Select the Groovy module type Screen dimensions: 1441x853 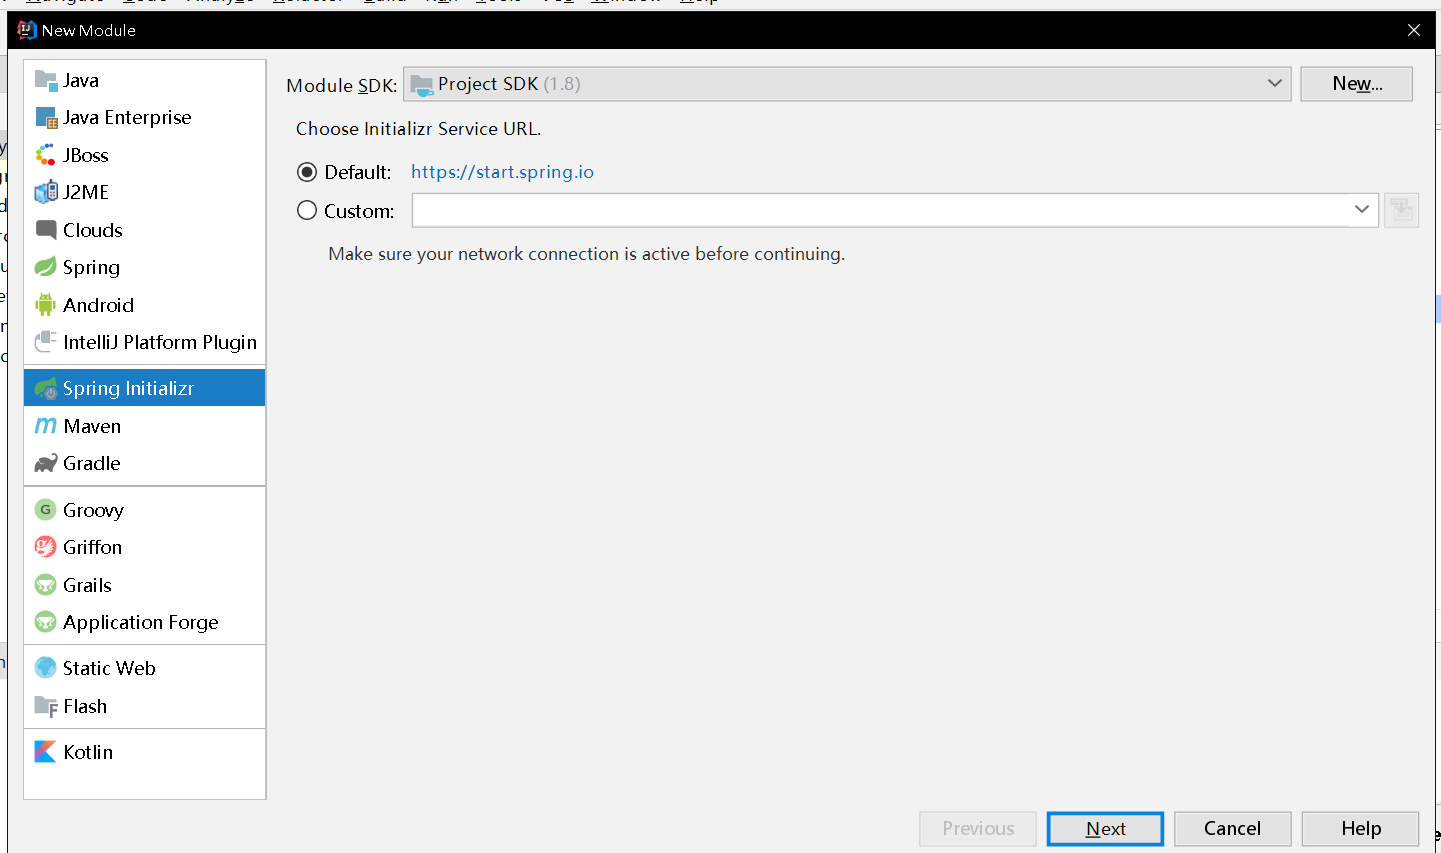[94, 509]
